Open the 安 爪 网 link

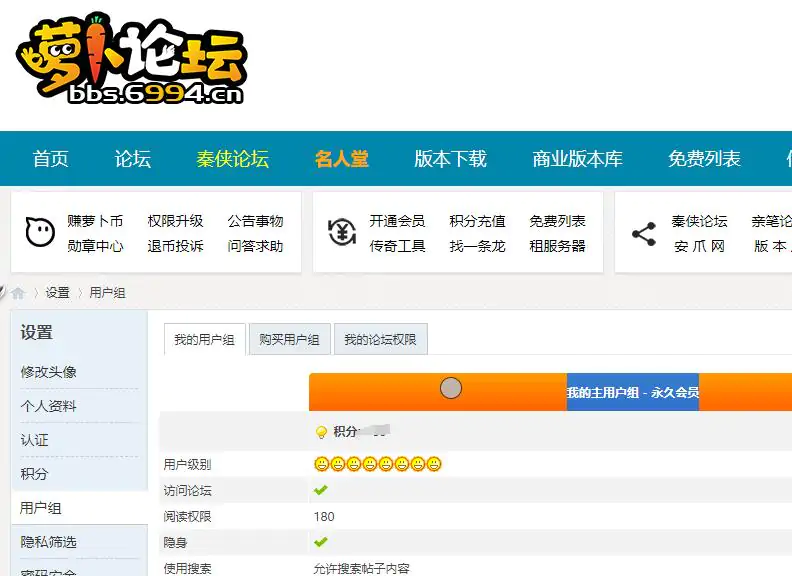point(699,246)
